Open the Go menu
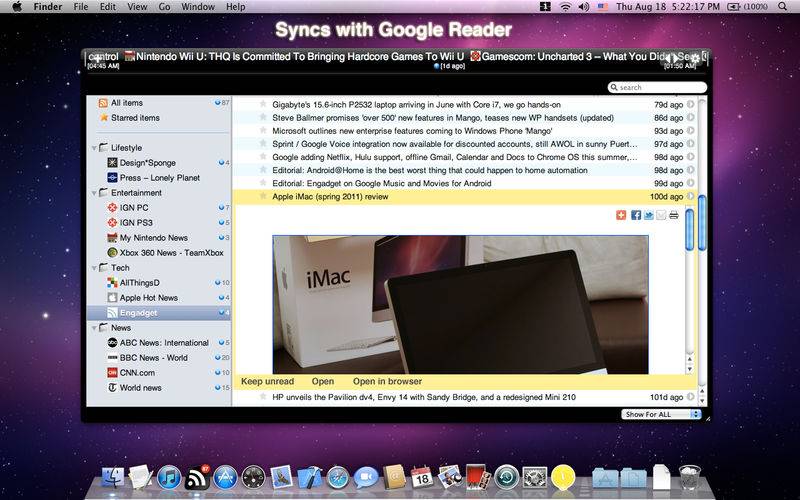Viewport: 800px width, 500px height. click(x=164, y=7)
